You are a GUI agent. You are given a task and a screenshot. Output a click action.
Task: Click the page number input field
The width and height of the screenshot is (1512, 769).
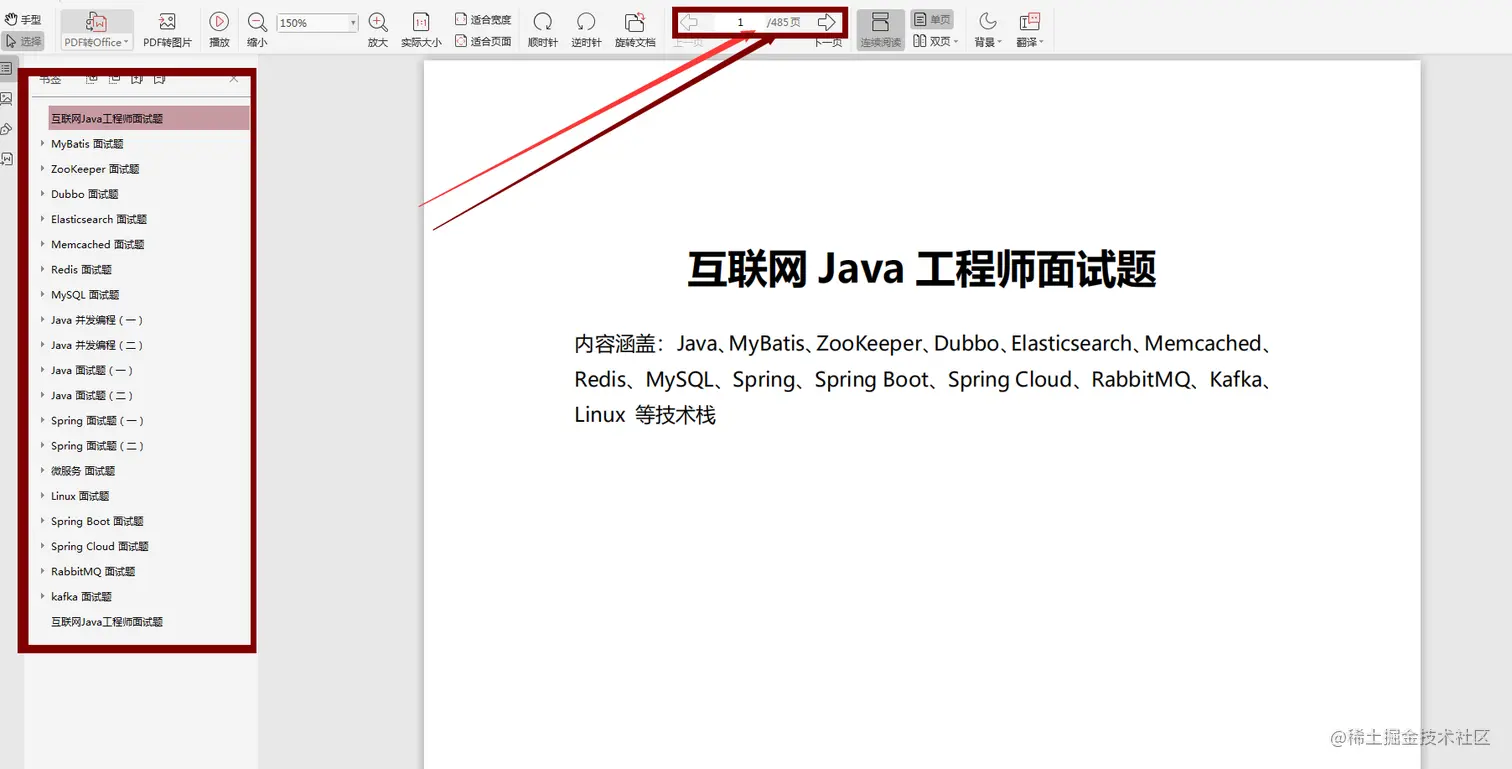[739, 21]
